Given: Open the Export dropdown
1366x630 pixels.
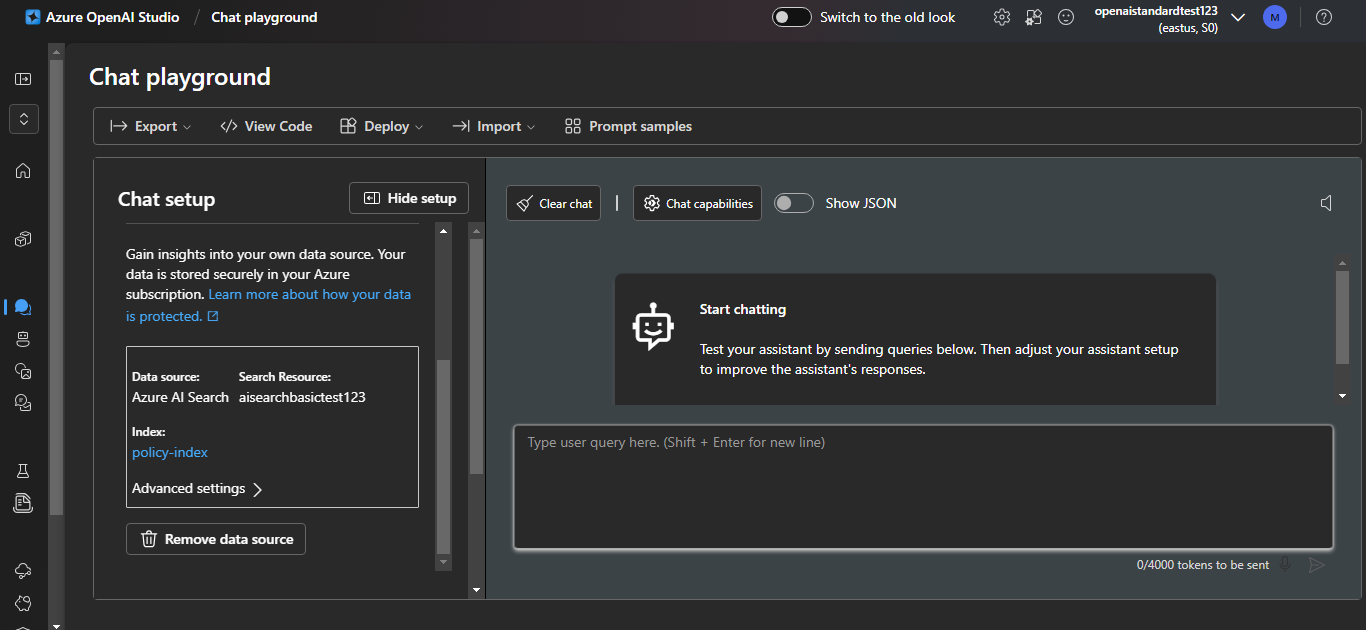Looking at the screenshot, I should tap(150, 126).
